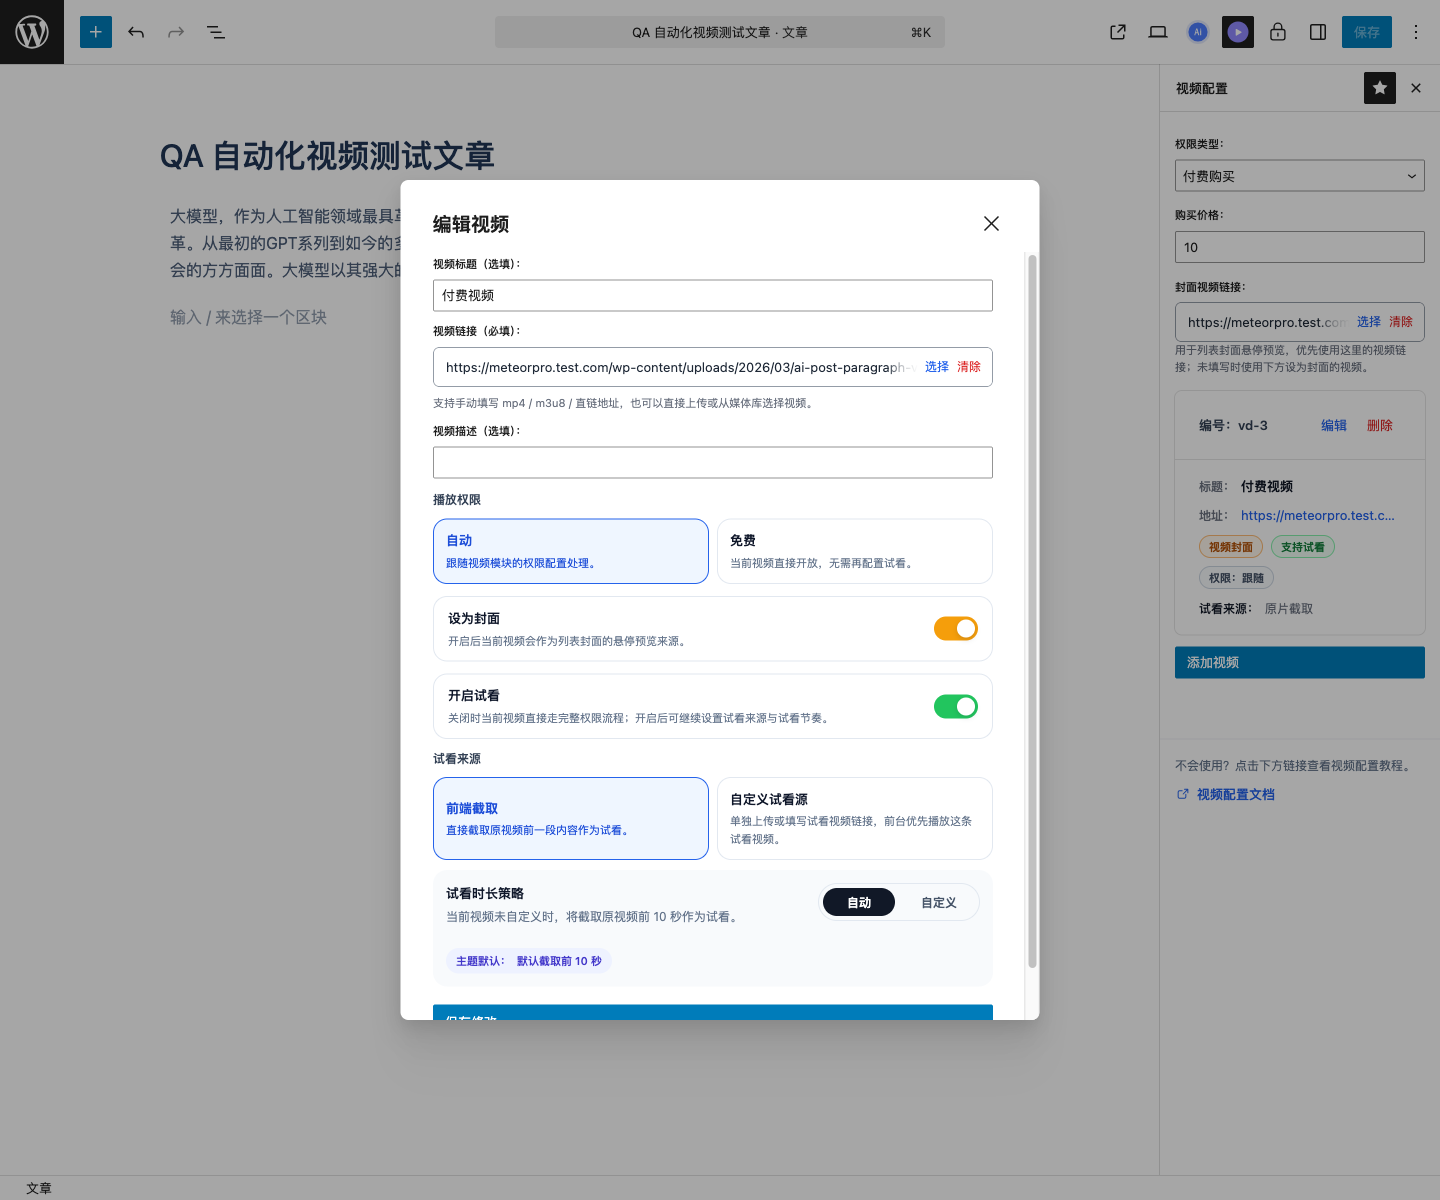Viewport: 1440px width, 1200px height.
Task: Switch 试看时长策略 to 自定义
Action: click(938, 902)
